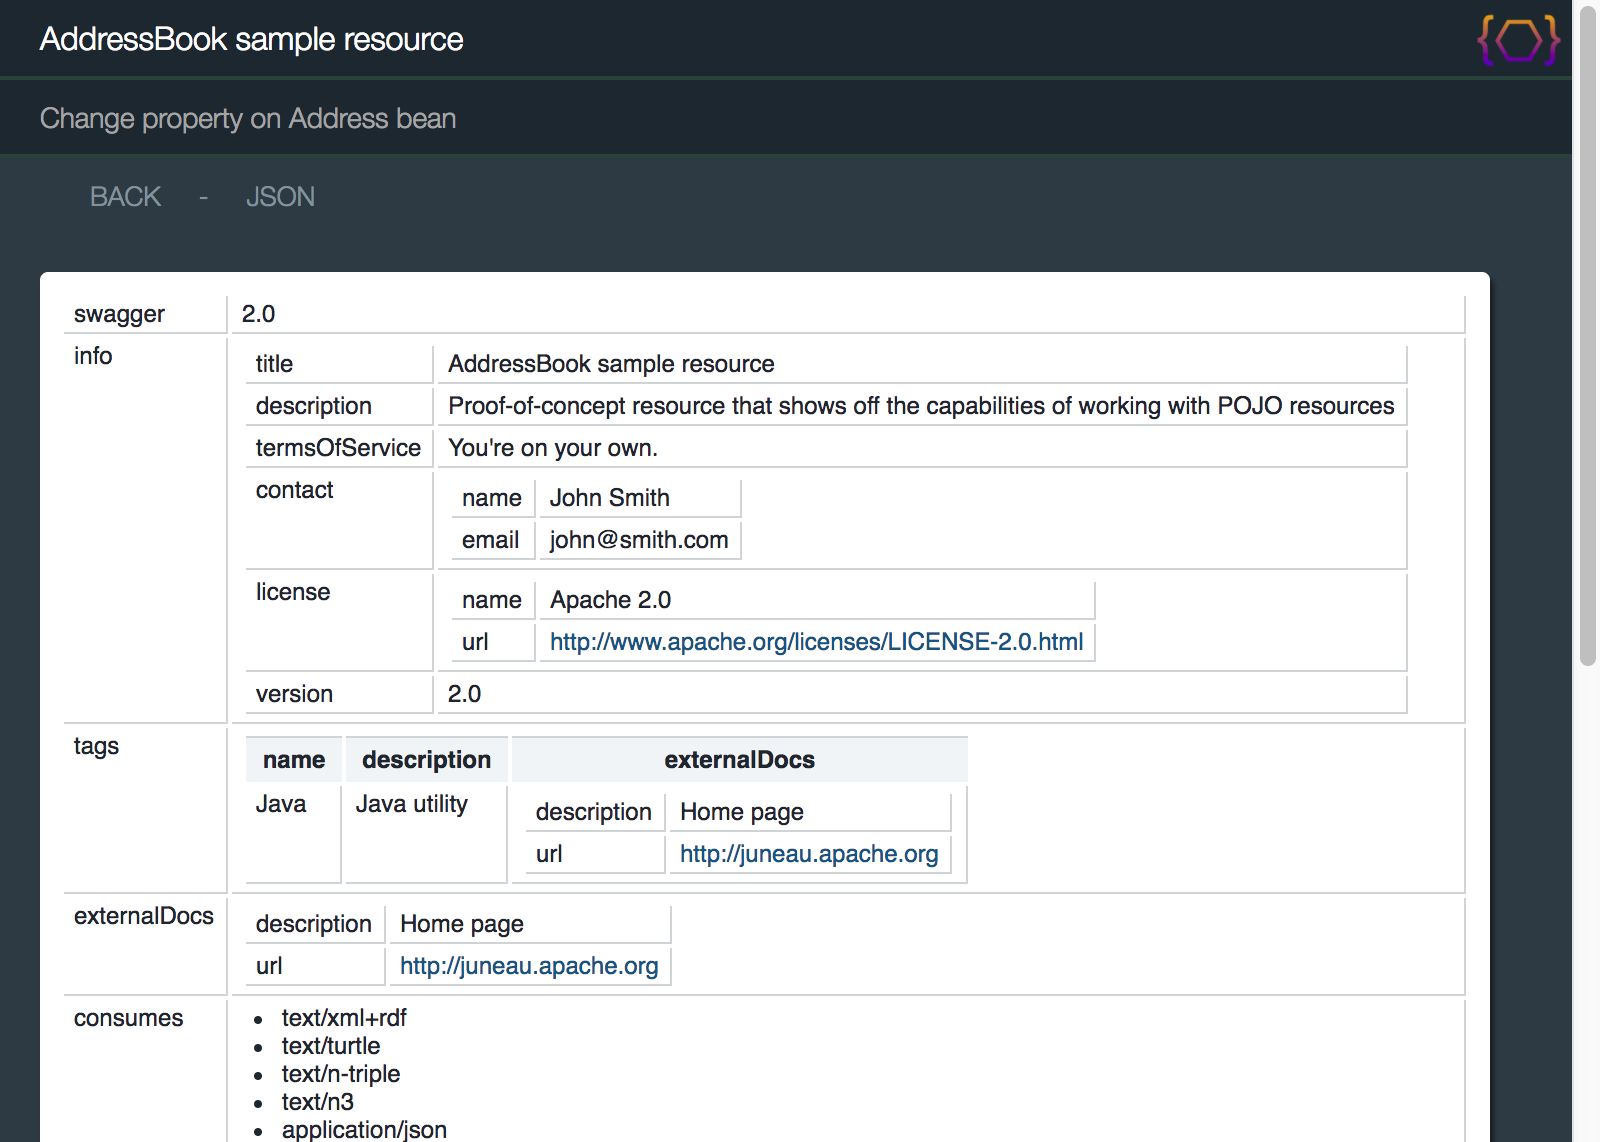This screenshot has height=1142, width=1600.
Task: Click the page vertical scrollbar
Action: coord(1587,335)
